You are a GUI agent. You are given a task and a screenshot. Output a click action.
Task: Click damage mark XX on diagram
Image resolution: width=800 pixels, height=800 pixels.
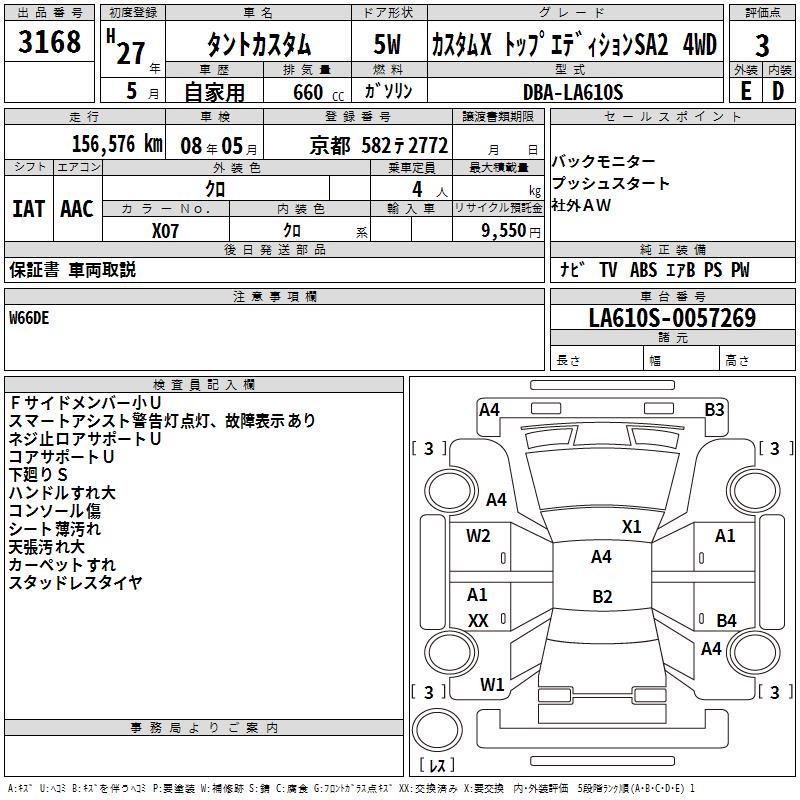pyautogui.click(x=478, y=621)
